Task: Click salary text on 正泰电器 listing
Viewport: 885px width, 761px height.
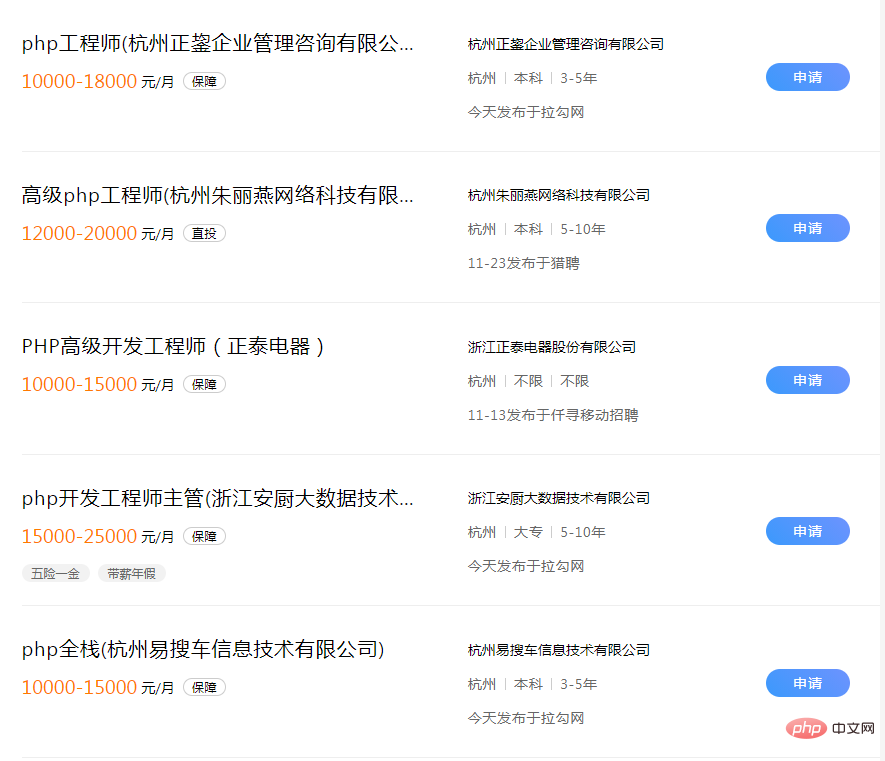Action: pyautogui.click(x=98, y=384)
